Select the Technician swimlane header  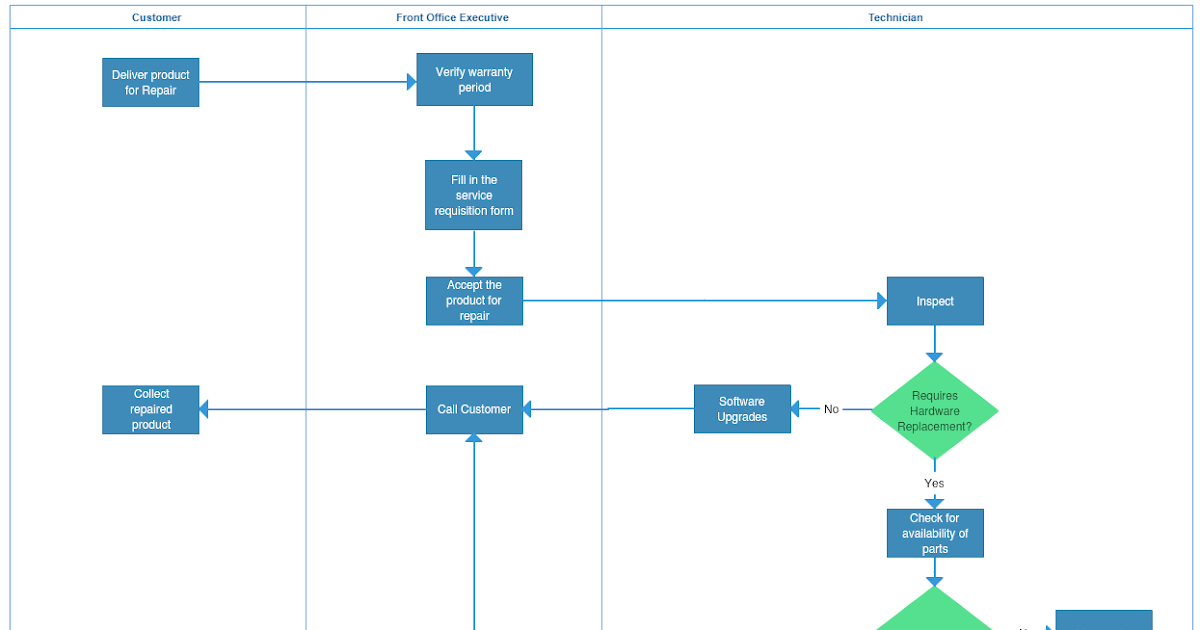(895, 17)
